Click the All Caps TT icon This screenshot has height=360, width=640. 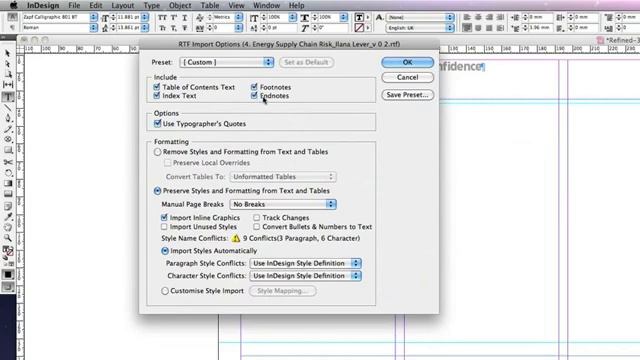[x=162, y=18]
